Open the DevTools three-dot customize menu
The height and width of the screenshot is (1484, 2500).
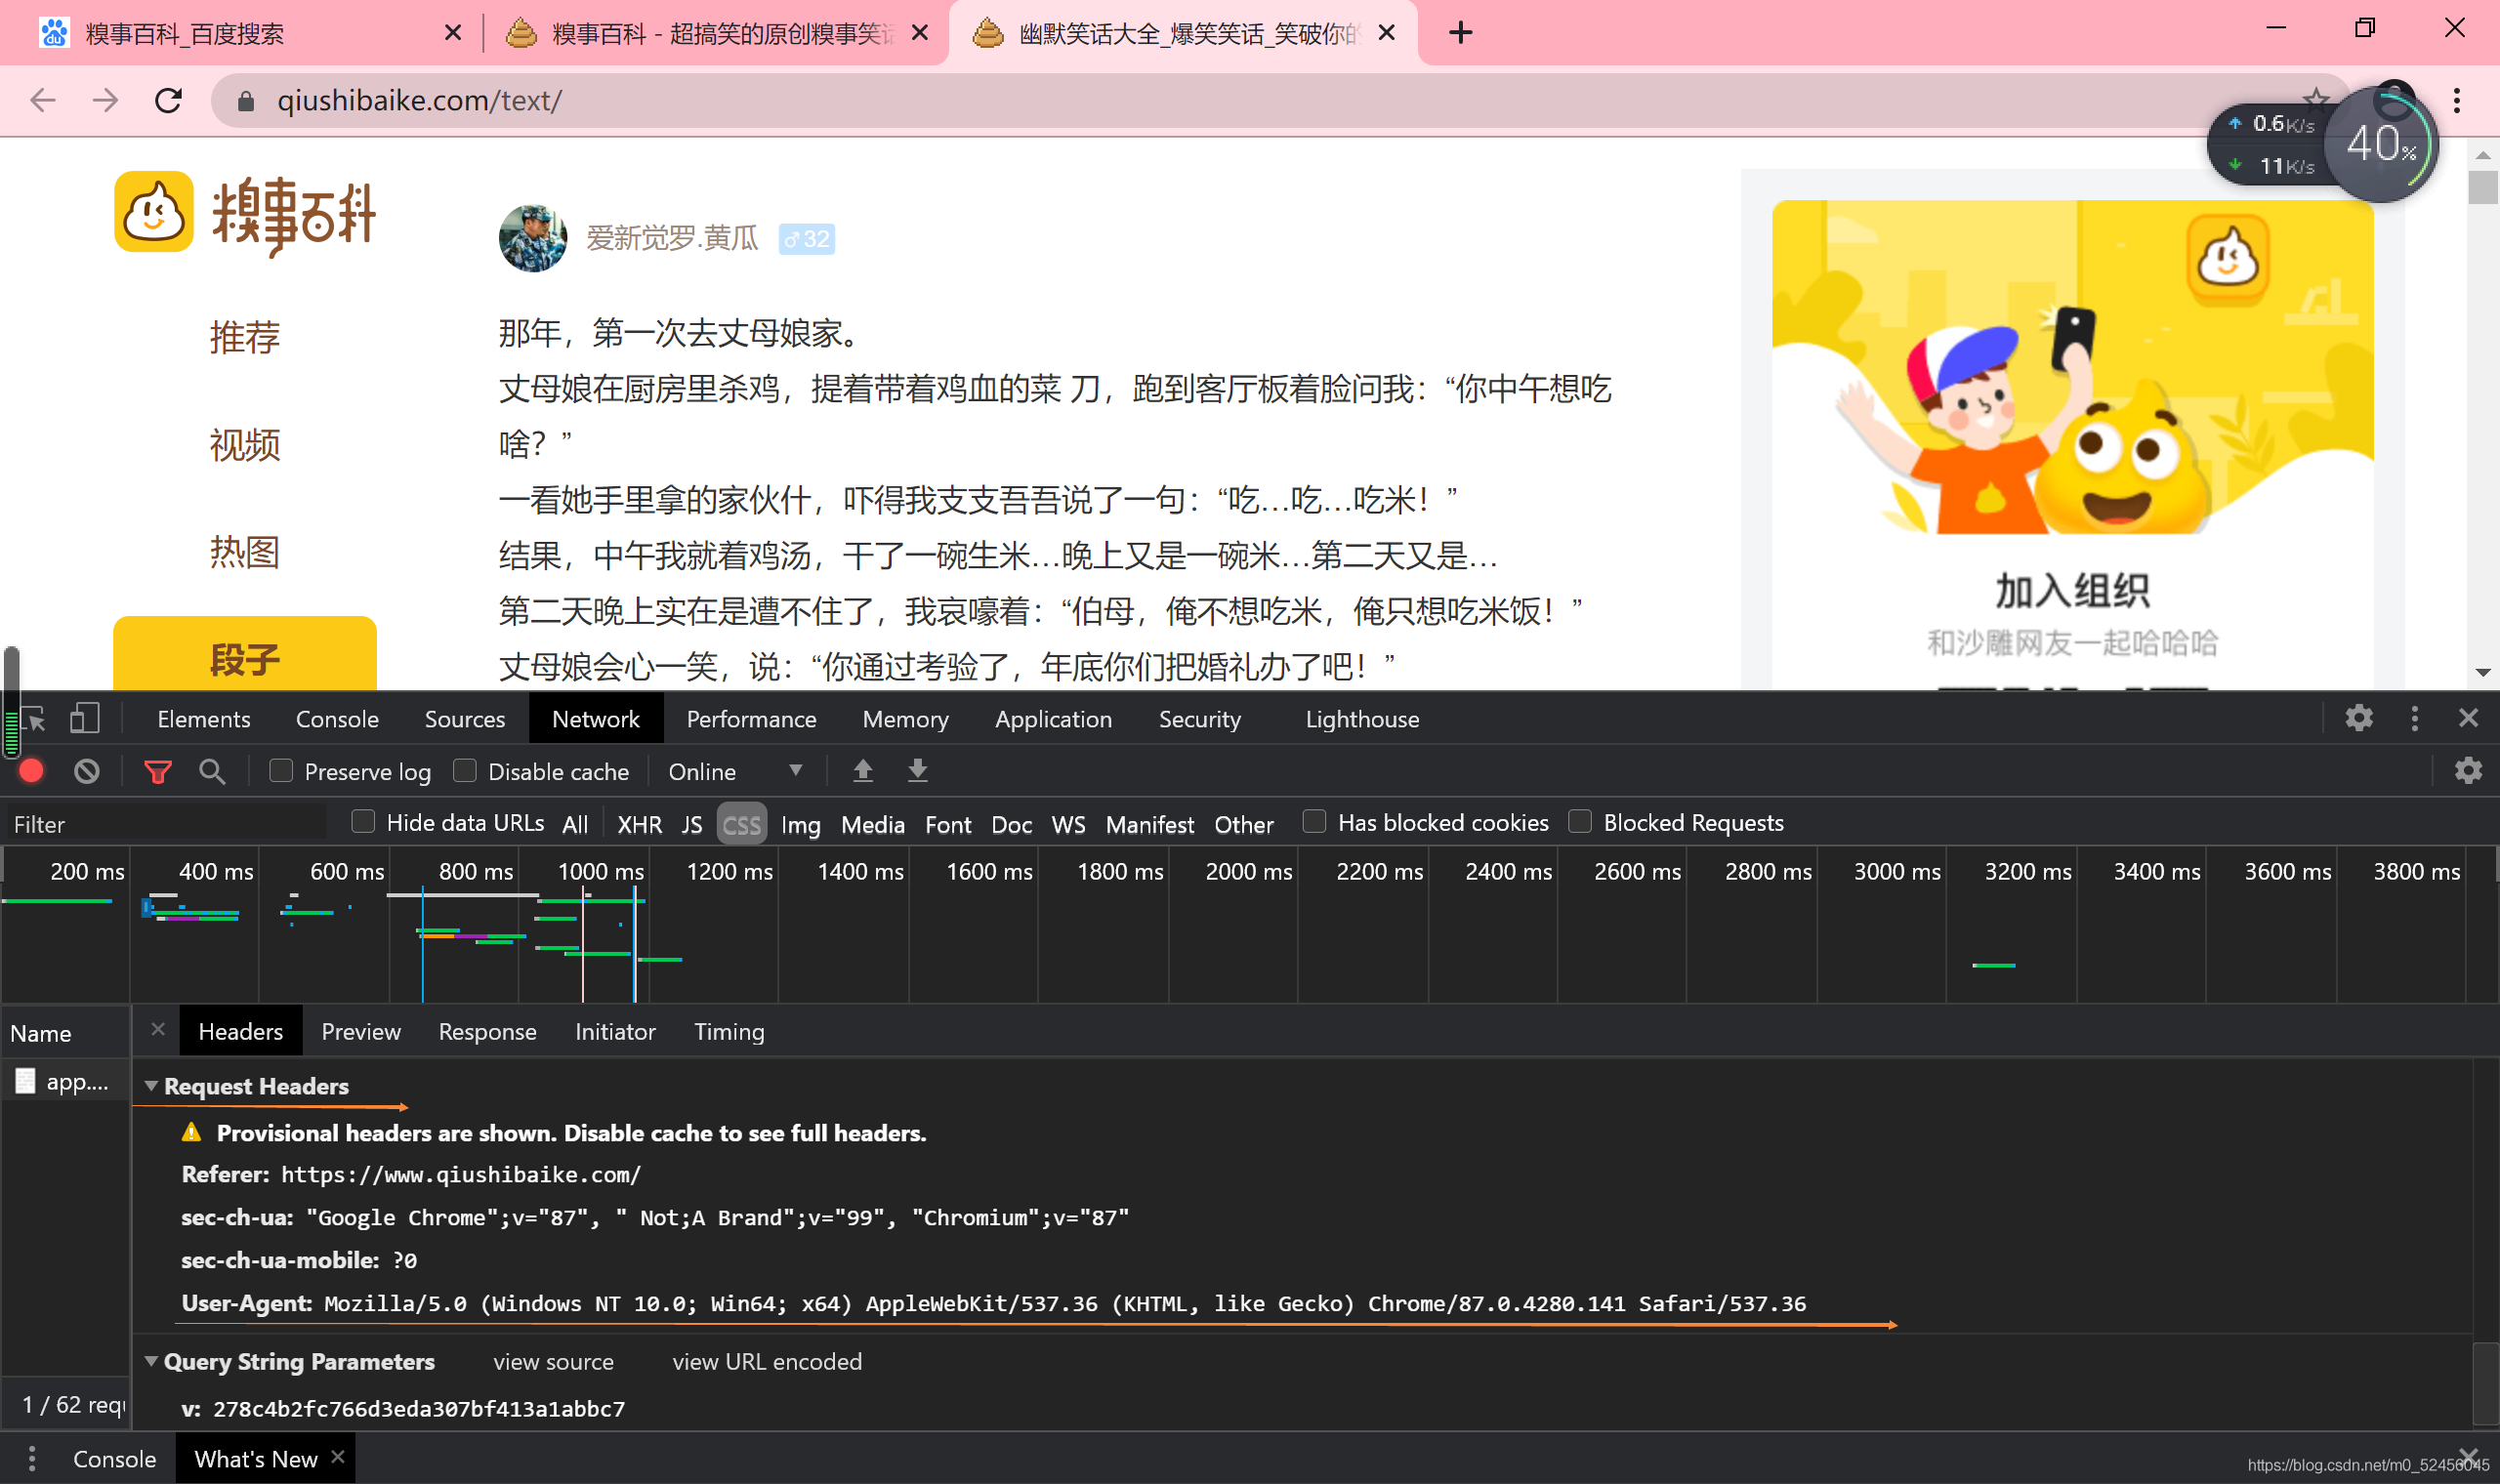[2414, 718]
